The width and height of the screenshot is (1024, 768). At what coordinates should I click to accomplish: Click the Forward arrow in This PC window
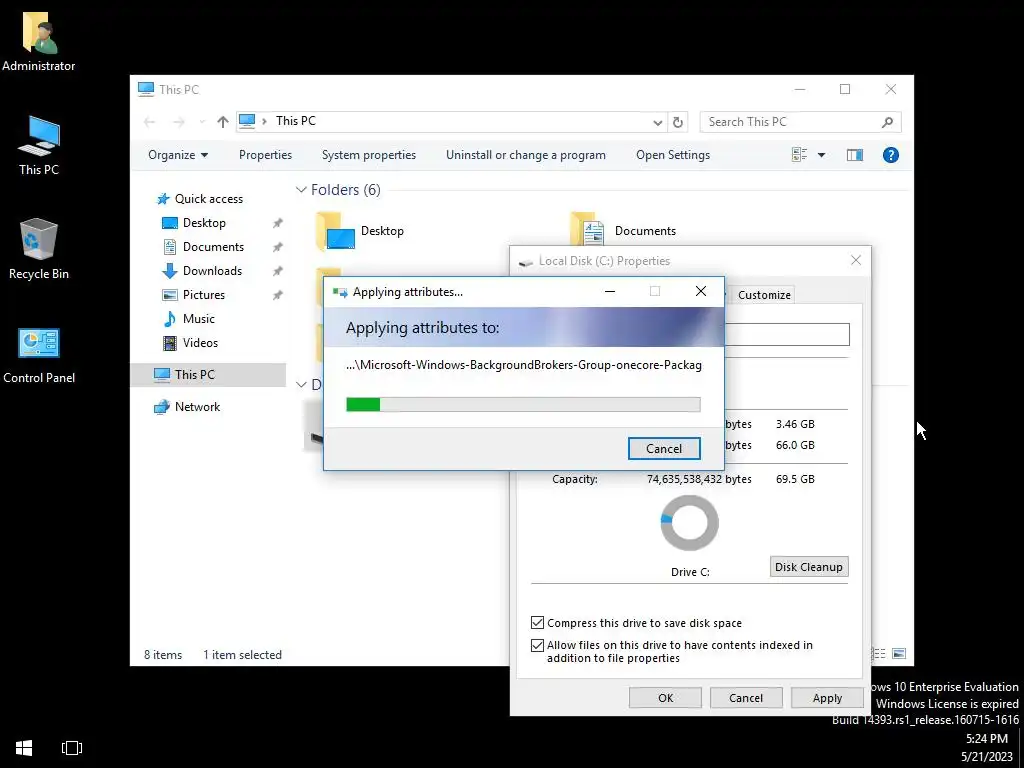tap(178, 122)
